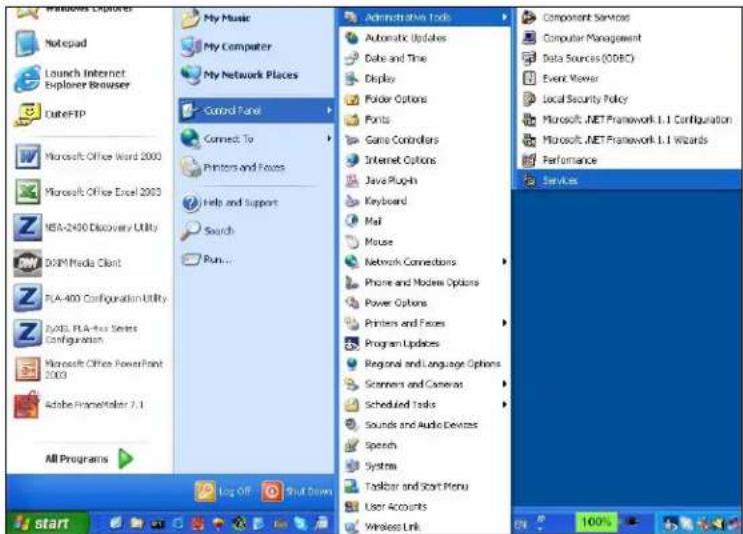
Task: Open Printers and Faxes in Start menu right pane
Action: click(x=256, y=167)
